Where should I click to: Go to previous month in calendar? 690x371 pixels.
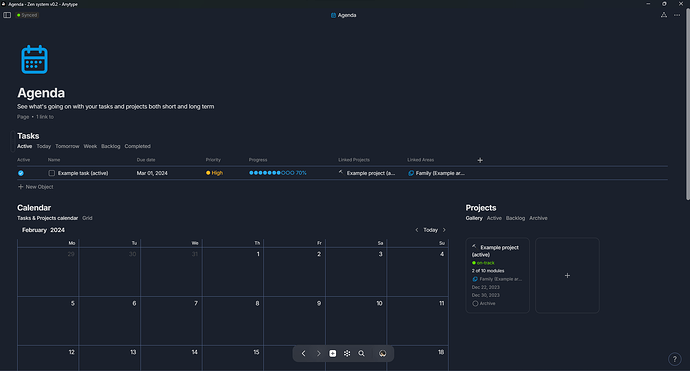pyautogui.click(x=417, y=230)
